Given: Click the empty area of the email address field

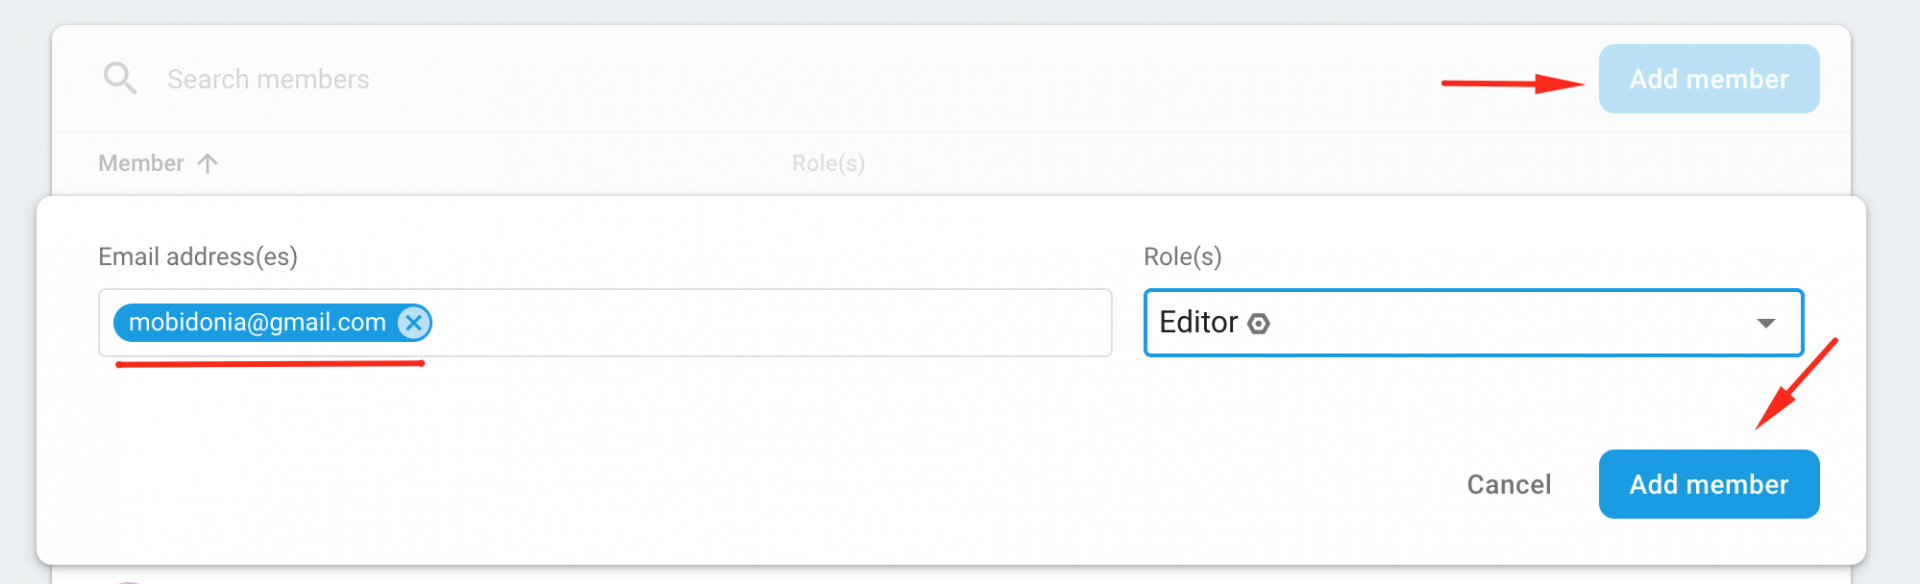Looking at the screenshot, I should (x=770, y=323).
